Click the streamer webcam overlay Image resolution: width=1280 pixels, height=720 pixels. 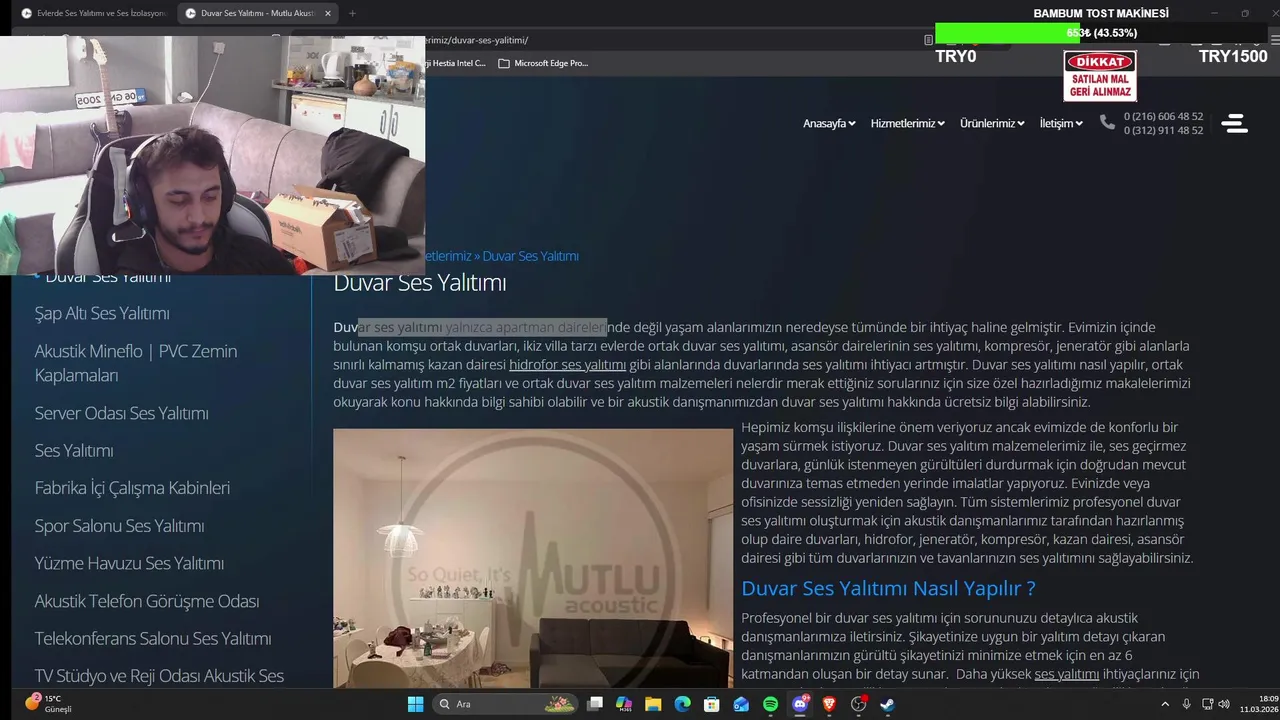tap(212, 155)
